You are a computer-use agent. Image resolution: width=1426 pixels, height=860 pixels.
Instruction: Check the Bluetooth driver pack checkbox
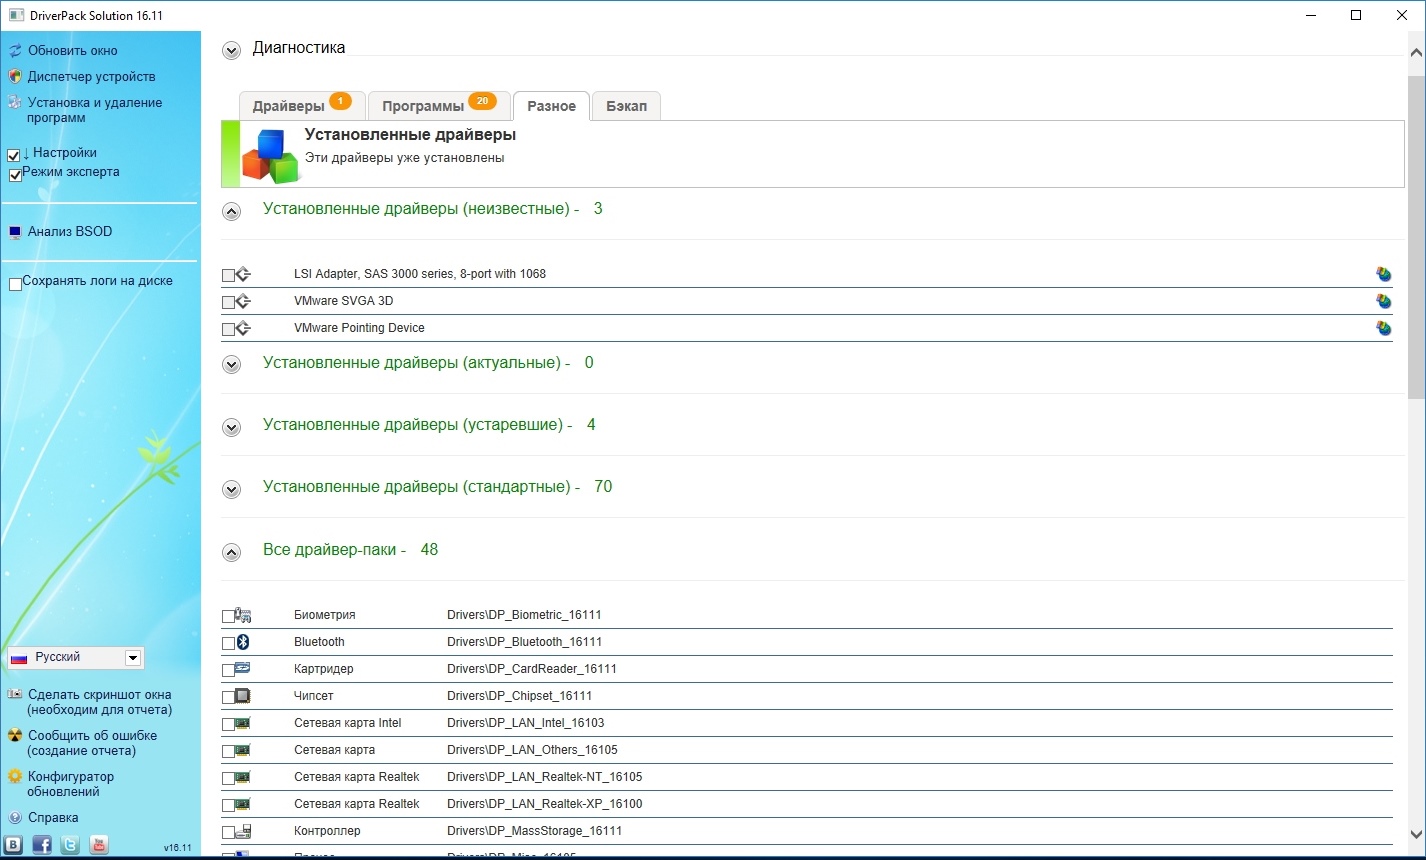[x=228, y=643]
